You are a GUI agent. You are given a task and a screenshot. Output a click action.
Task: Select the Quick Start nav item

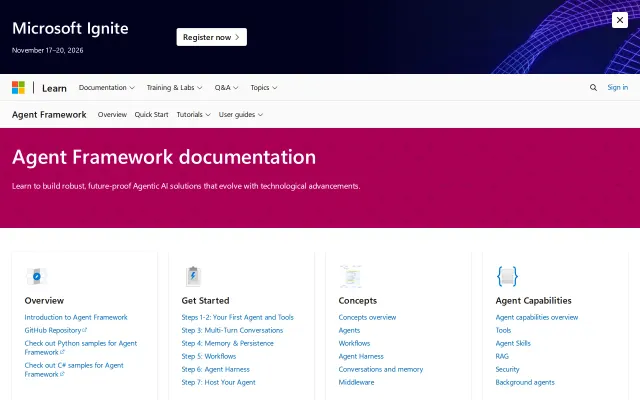pyautogui.click(x=151, y=115)
